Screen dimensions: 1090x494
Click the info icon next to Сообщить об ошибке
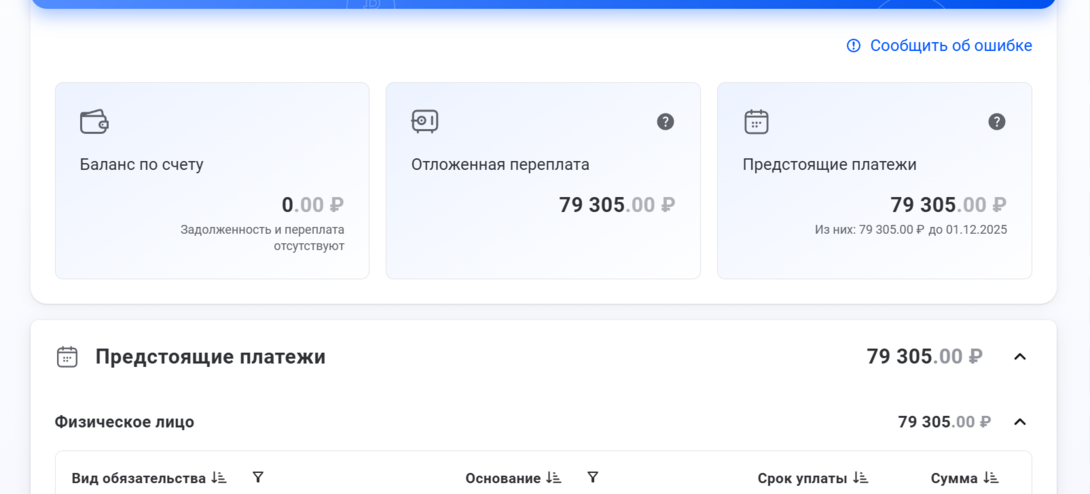853,46
